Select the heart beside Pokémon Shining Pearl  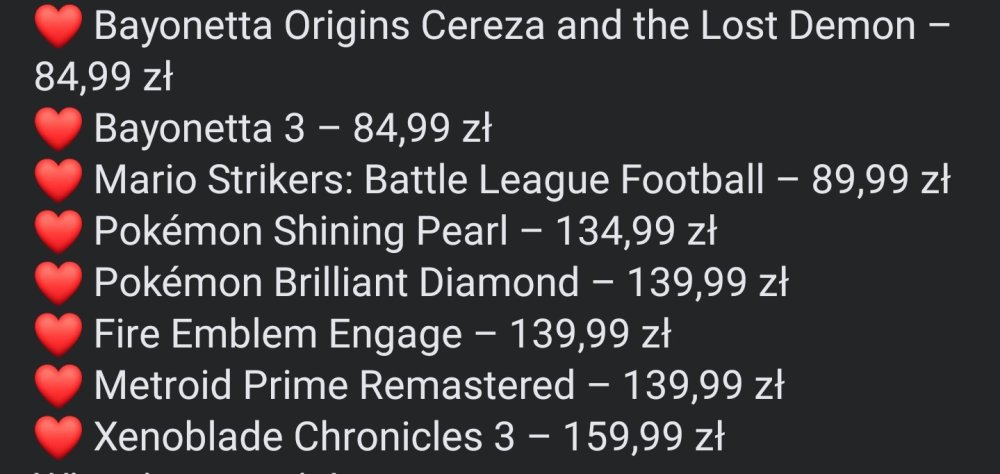(x=57, y=233)
